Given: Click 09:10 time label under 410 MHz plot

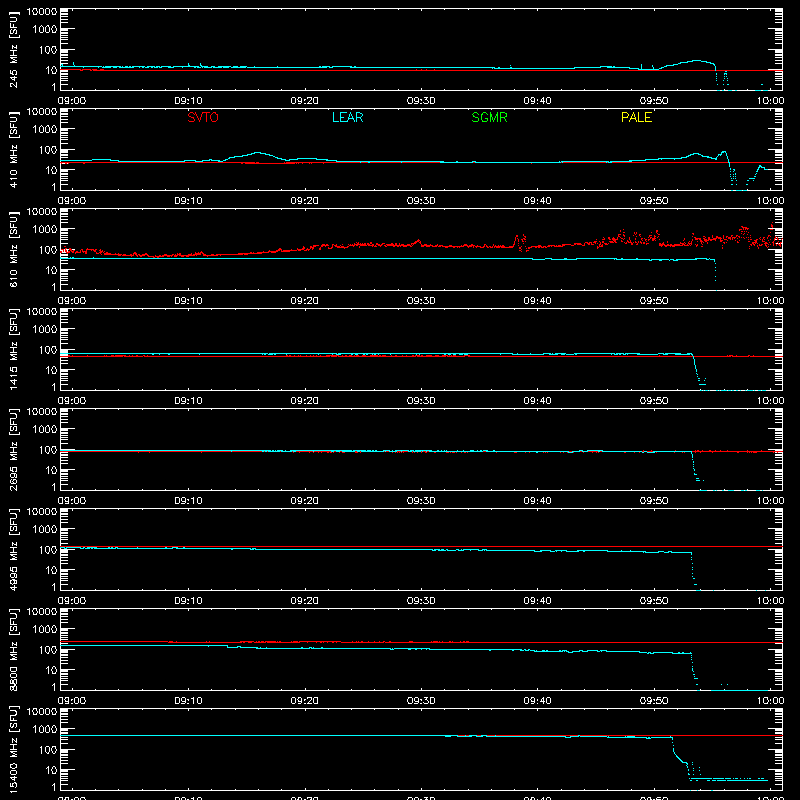Looking at the screenshot, I should click(x=188, y=201).
